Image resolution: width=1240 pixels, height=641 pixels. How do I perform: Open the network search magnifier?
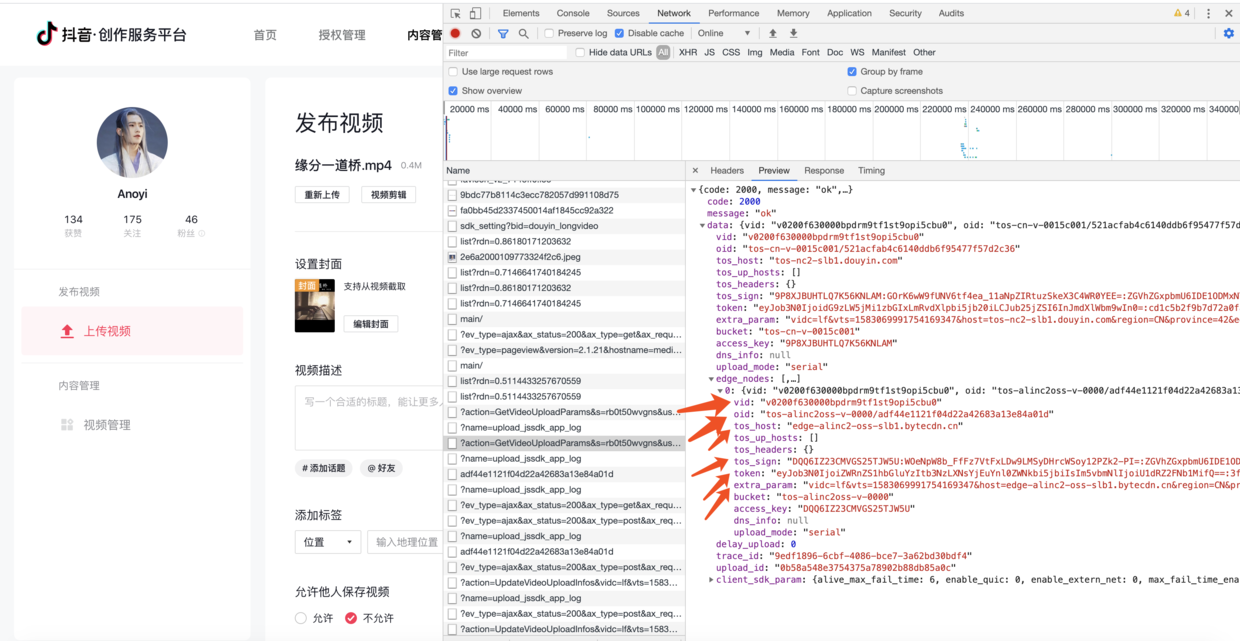pyautogui.click(x=523, y=33)
